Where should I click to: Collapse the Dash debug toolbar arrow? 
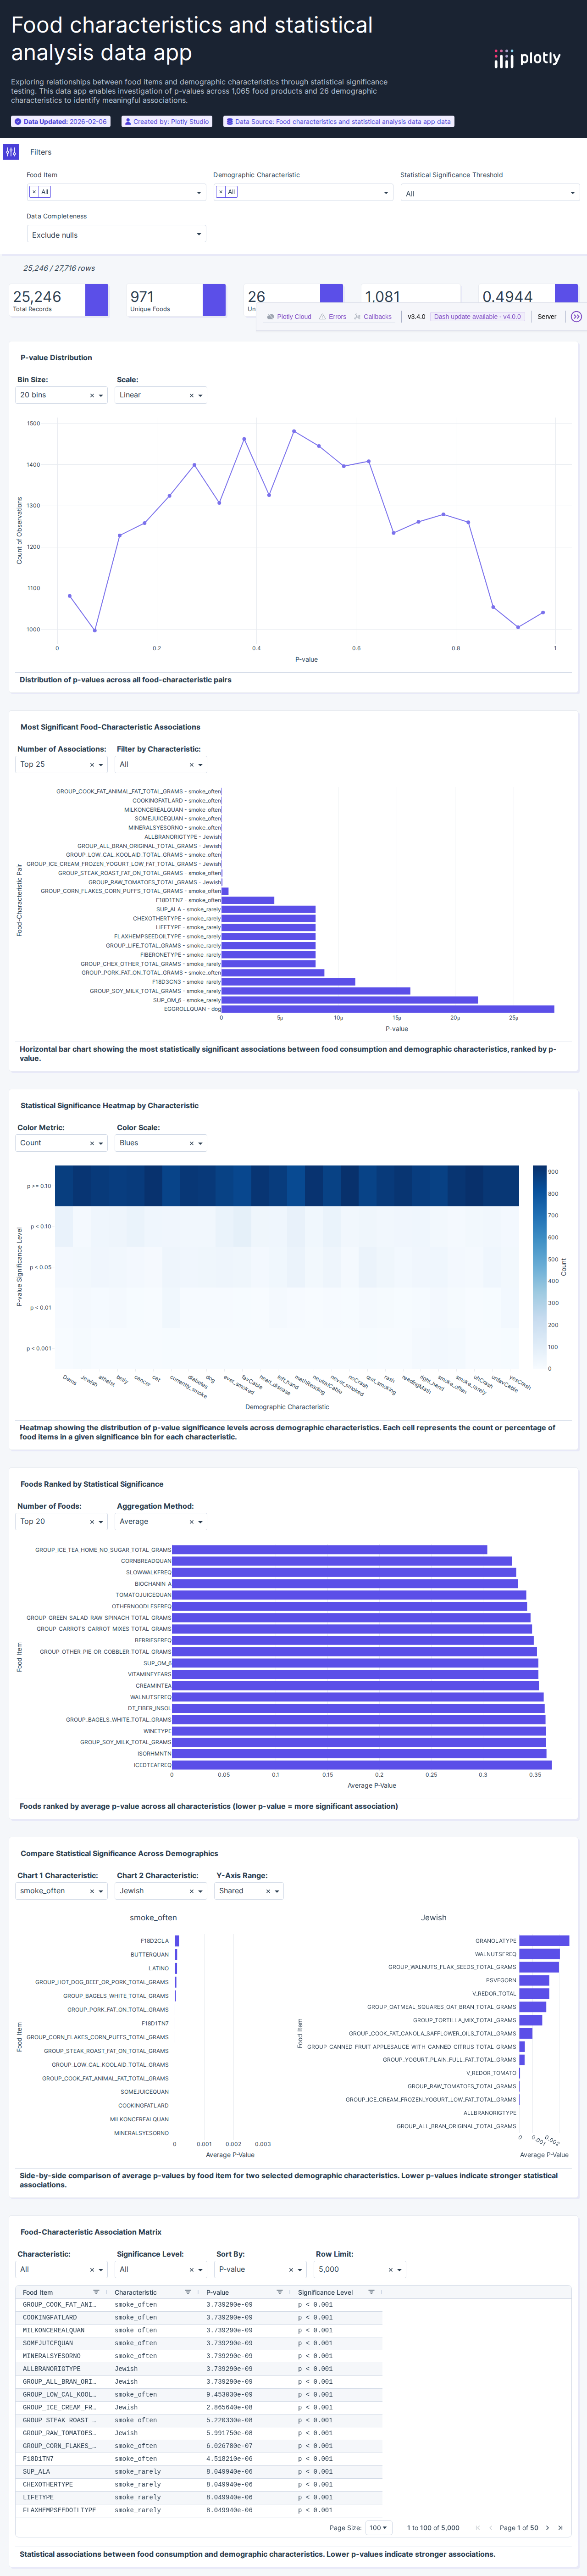point(576,317)
